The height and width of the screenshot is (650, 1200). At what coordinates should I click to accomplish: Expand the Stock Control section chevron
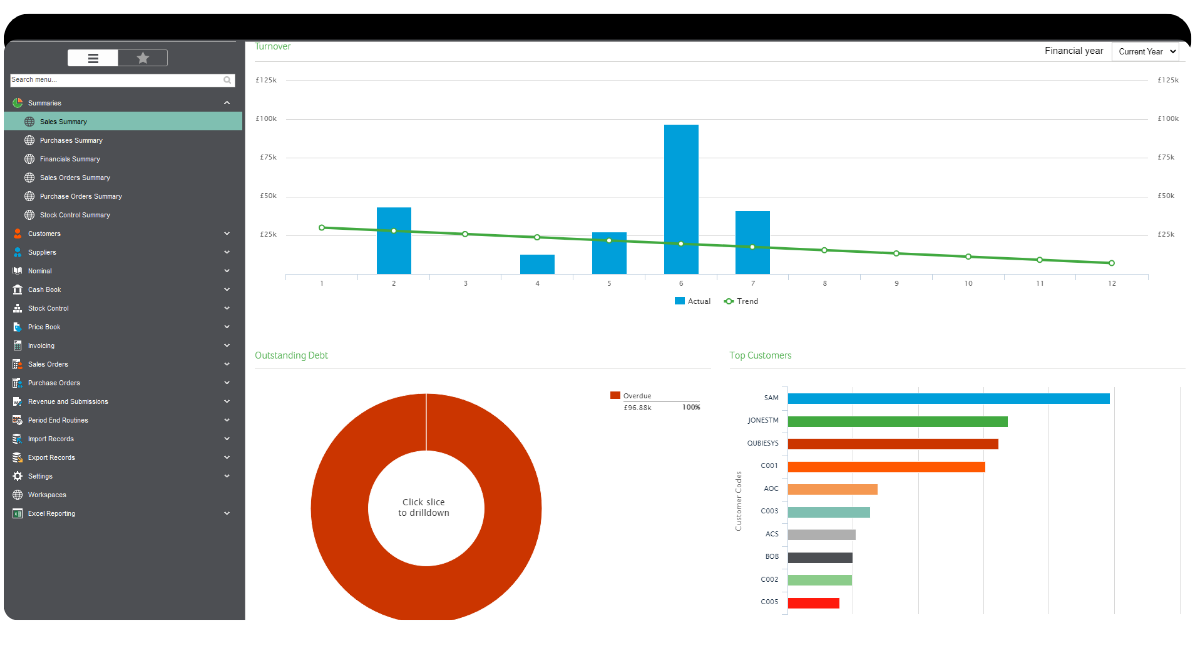227,308
